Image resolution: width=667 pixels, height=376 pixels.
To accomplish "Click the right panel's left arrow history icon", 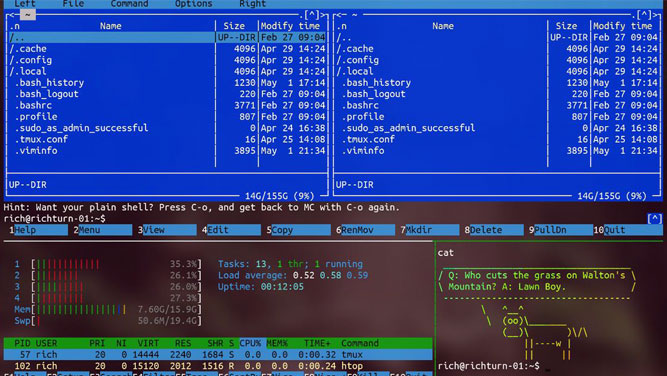I will (343, 15).
